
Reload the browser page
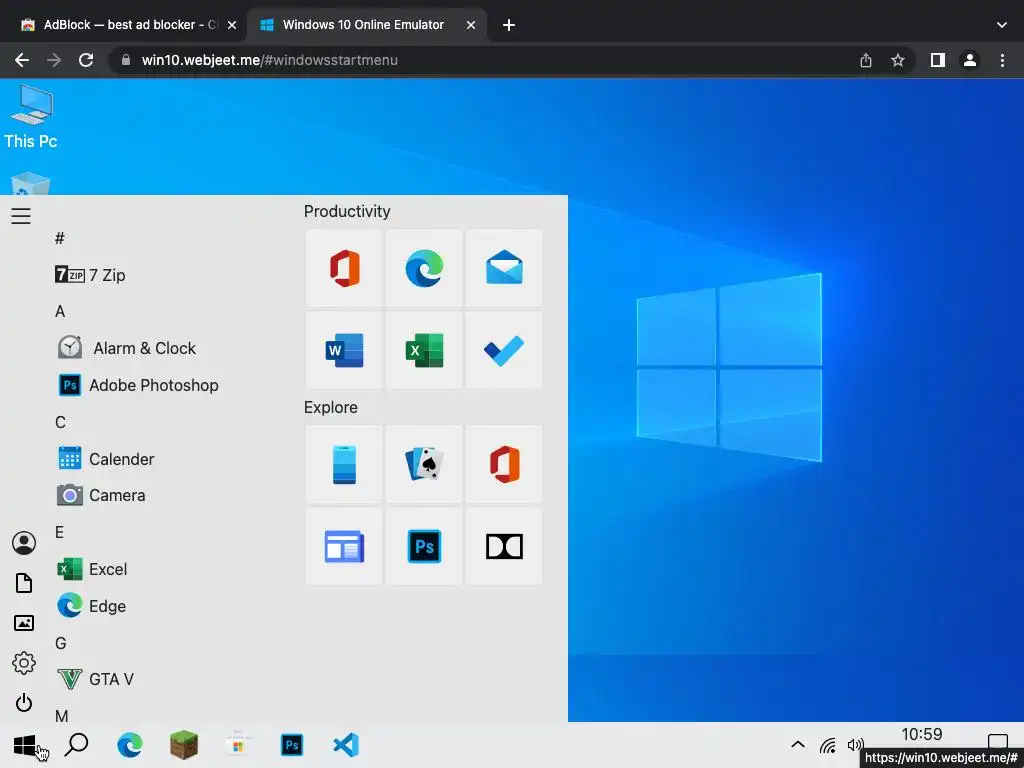pos(86,60)
